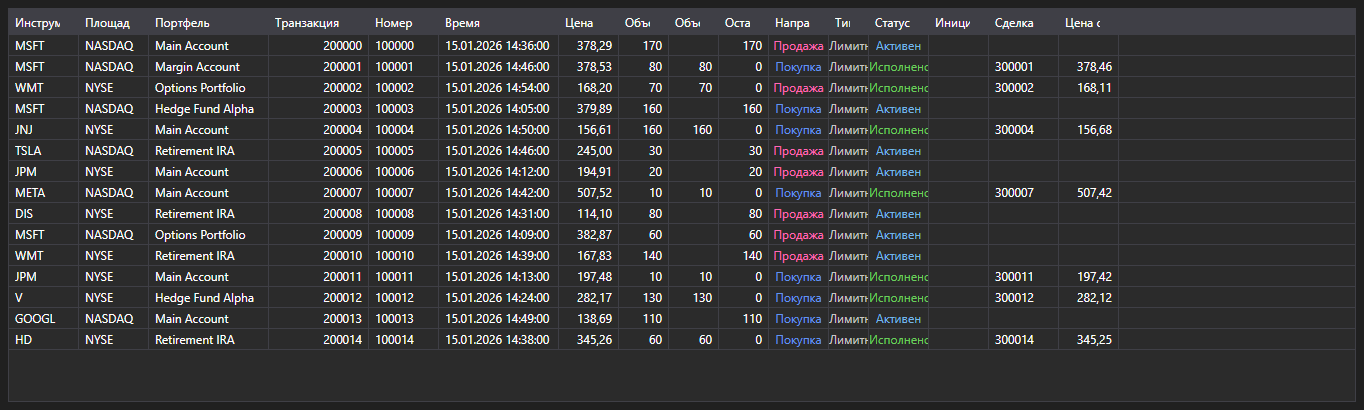
Task: Click order number 100010
Action: pyautogui.click(x=394, y=255)
